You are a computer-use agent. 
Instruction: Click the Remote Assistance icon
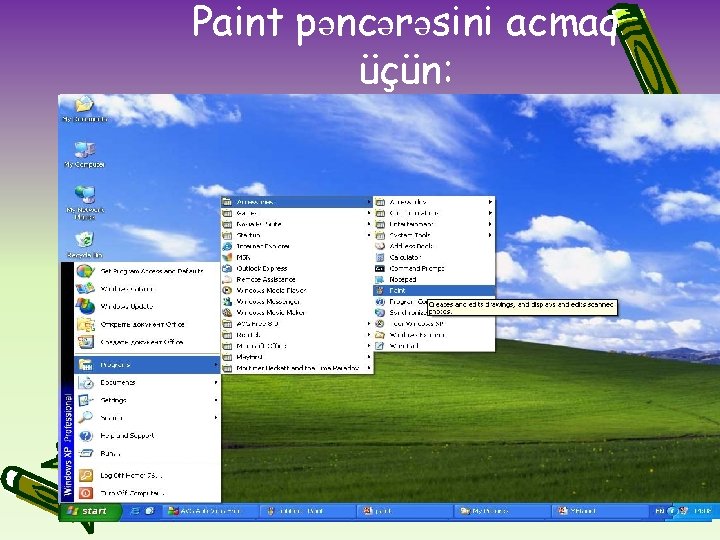click(227, 279)
